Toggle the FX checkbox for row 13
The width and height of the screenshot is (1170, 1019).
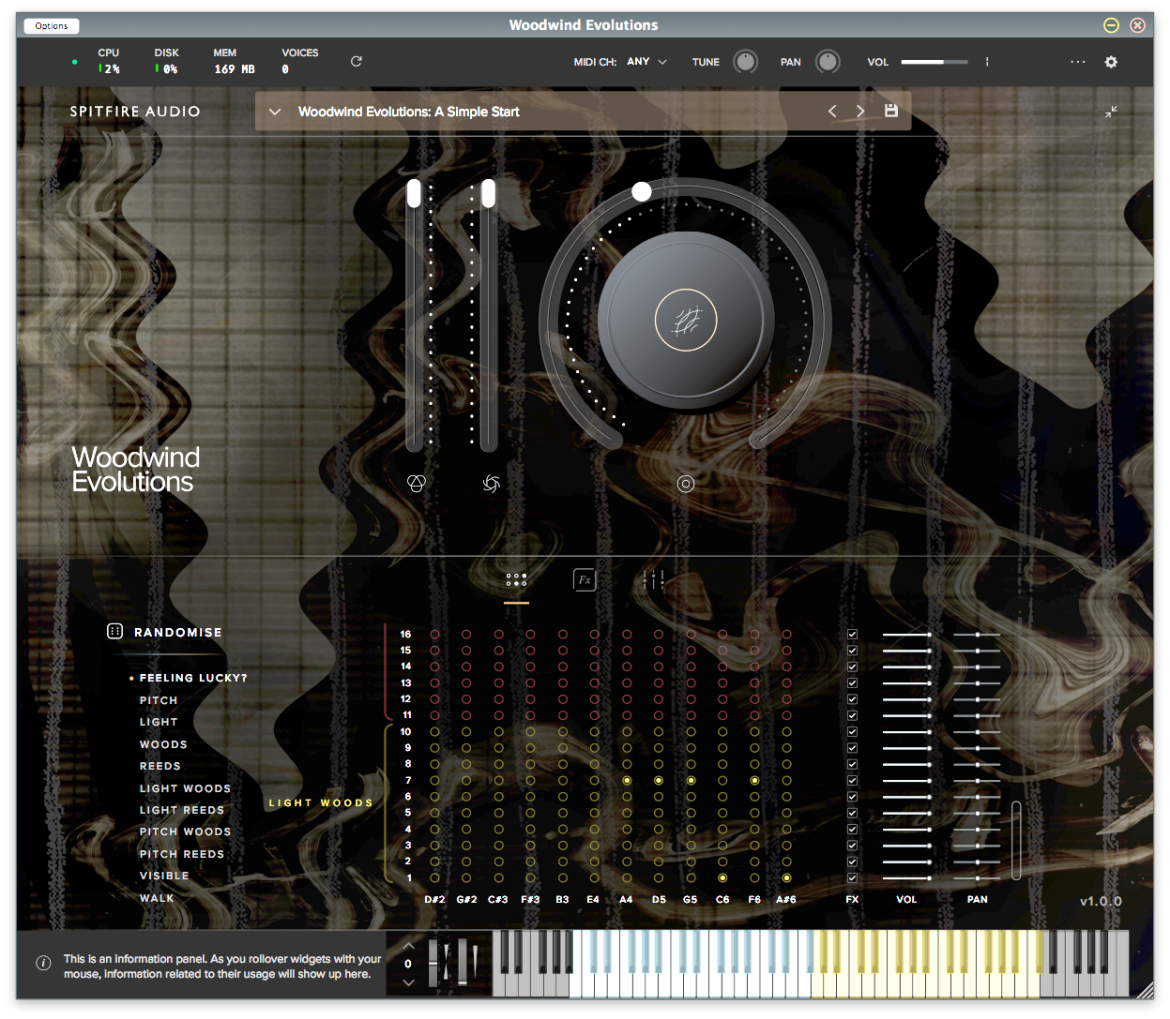click(852, 683)
